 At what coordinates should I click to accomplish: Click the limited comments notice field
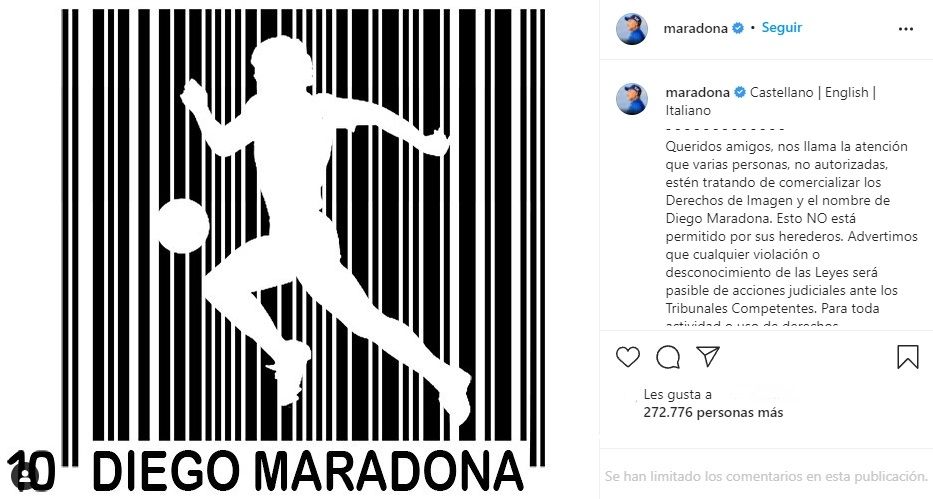[x=766, y=476]
